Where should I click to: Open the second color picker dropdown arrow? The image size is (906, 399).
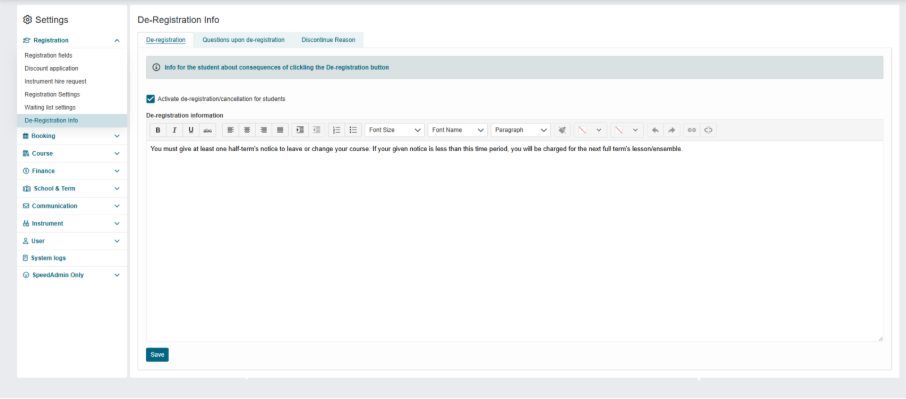click(636, 130)
